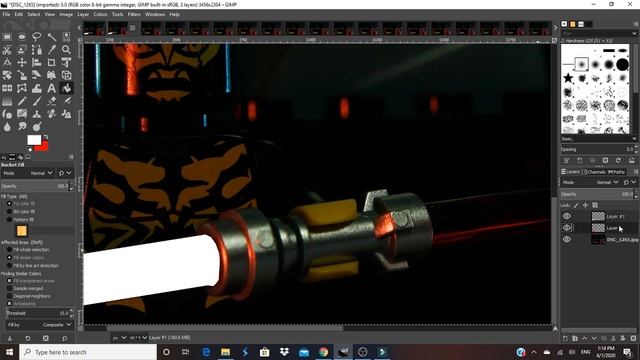Open Chrome from the Windows taskbar
This screenshot has height=360, width=640.
323,352
